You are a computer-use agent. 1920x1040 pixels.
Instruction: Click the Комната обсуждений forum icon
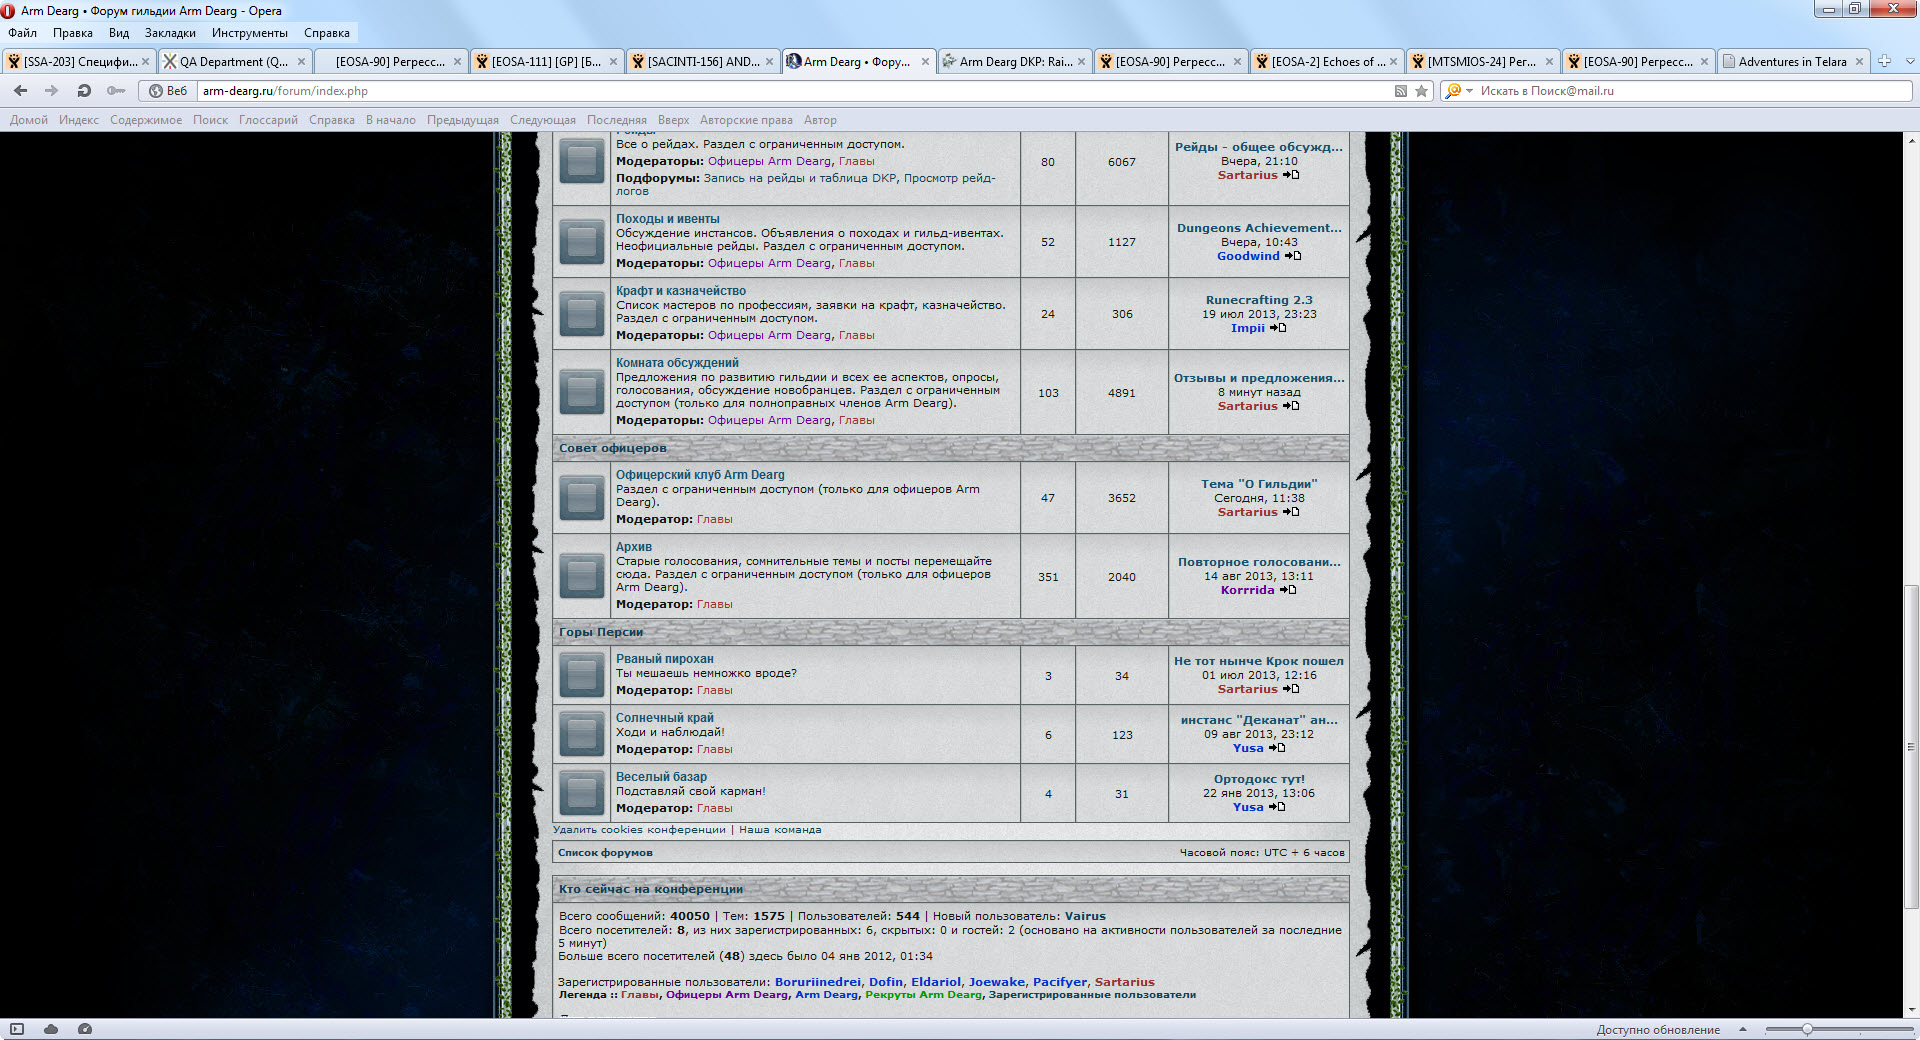[581, 392]
